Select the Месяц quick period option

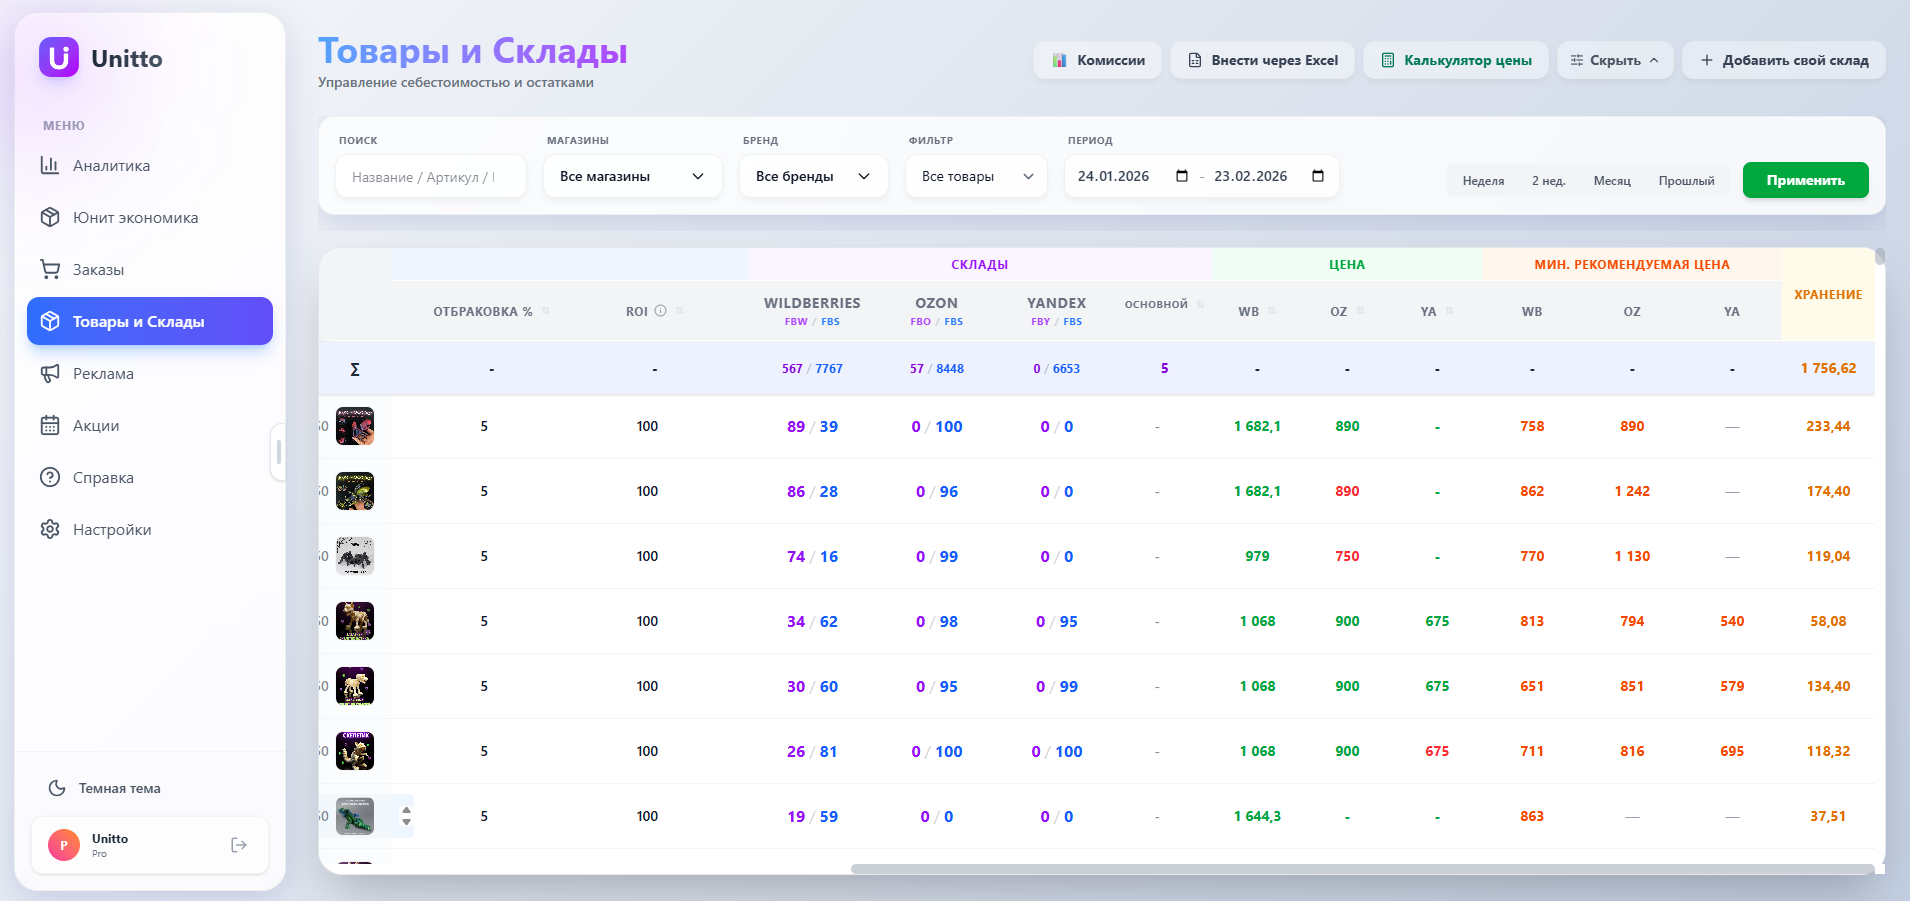click(x=1612, y=180)
